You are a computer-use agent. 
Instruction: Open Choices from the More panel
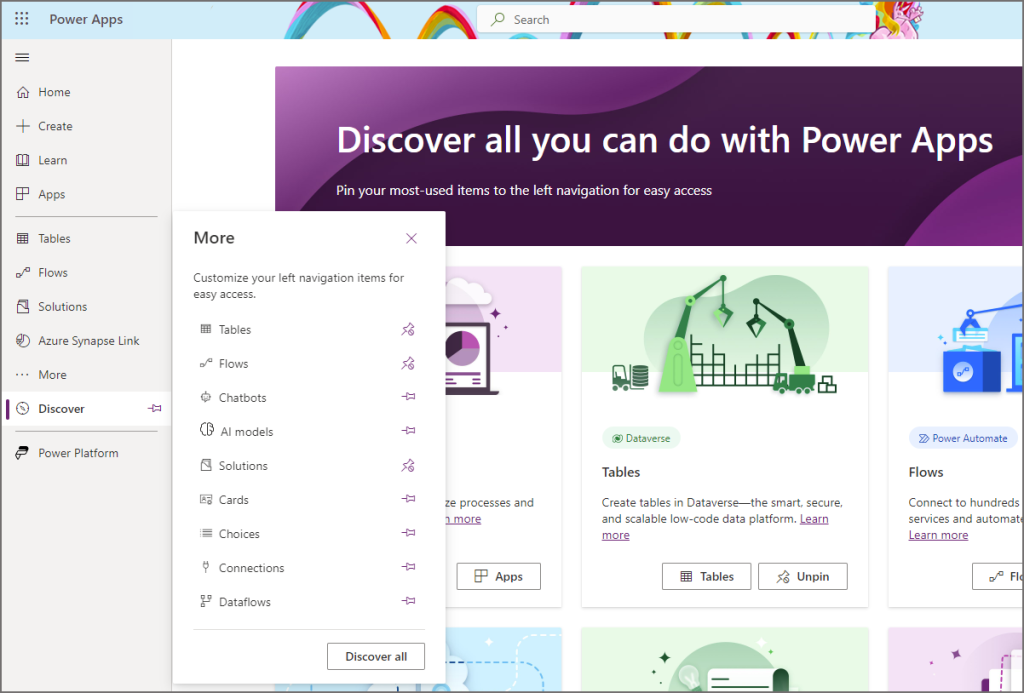click(229, 533)
